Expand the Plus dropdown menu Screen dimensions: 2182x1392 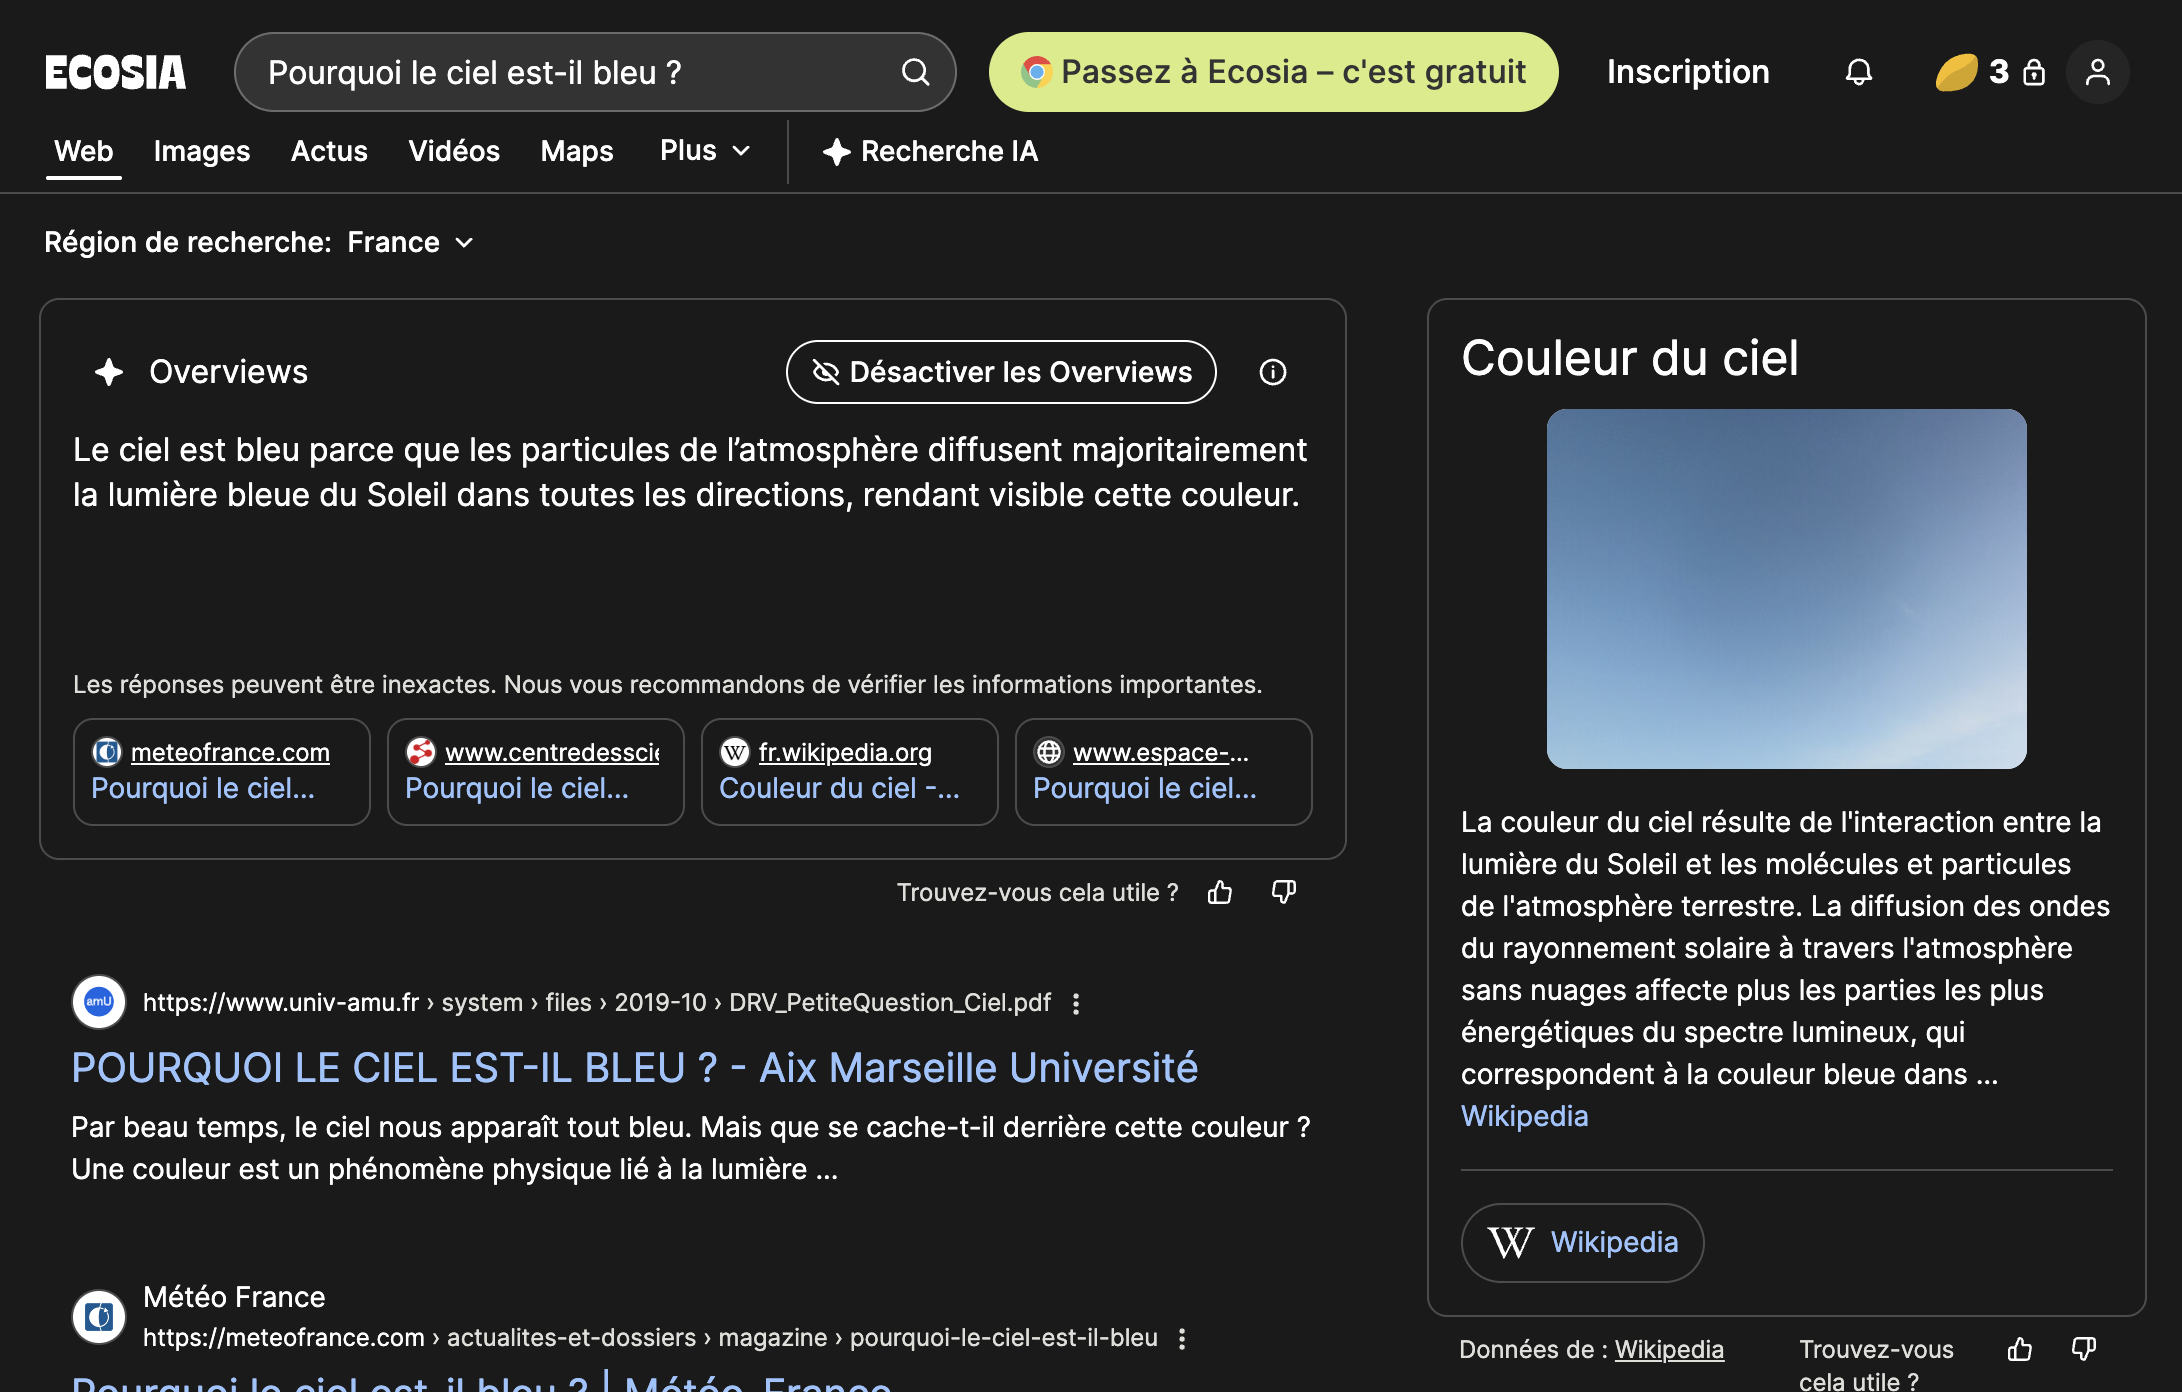tap(705, 151)
